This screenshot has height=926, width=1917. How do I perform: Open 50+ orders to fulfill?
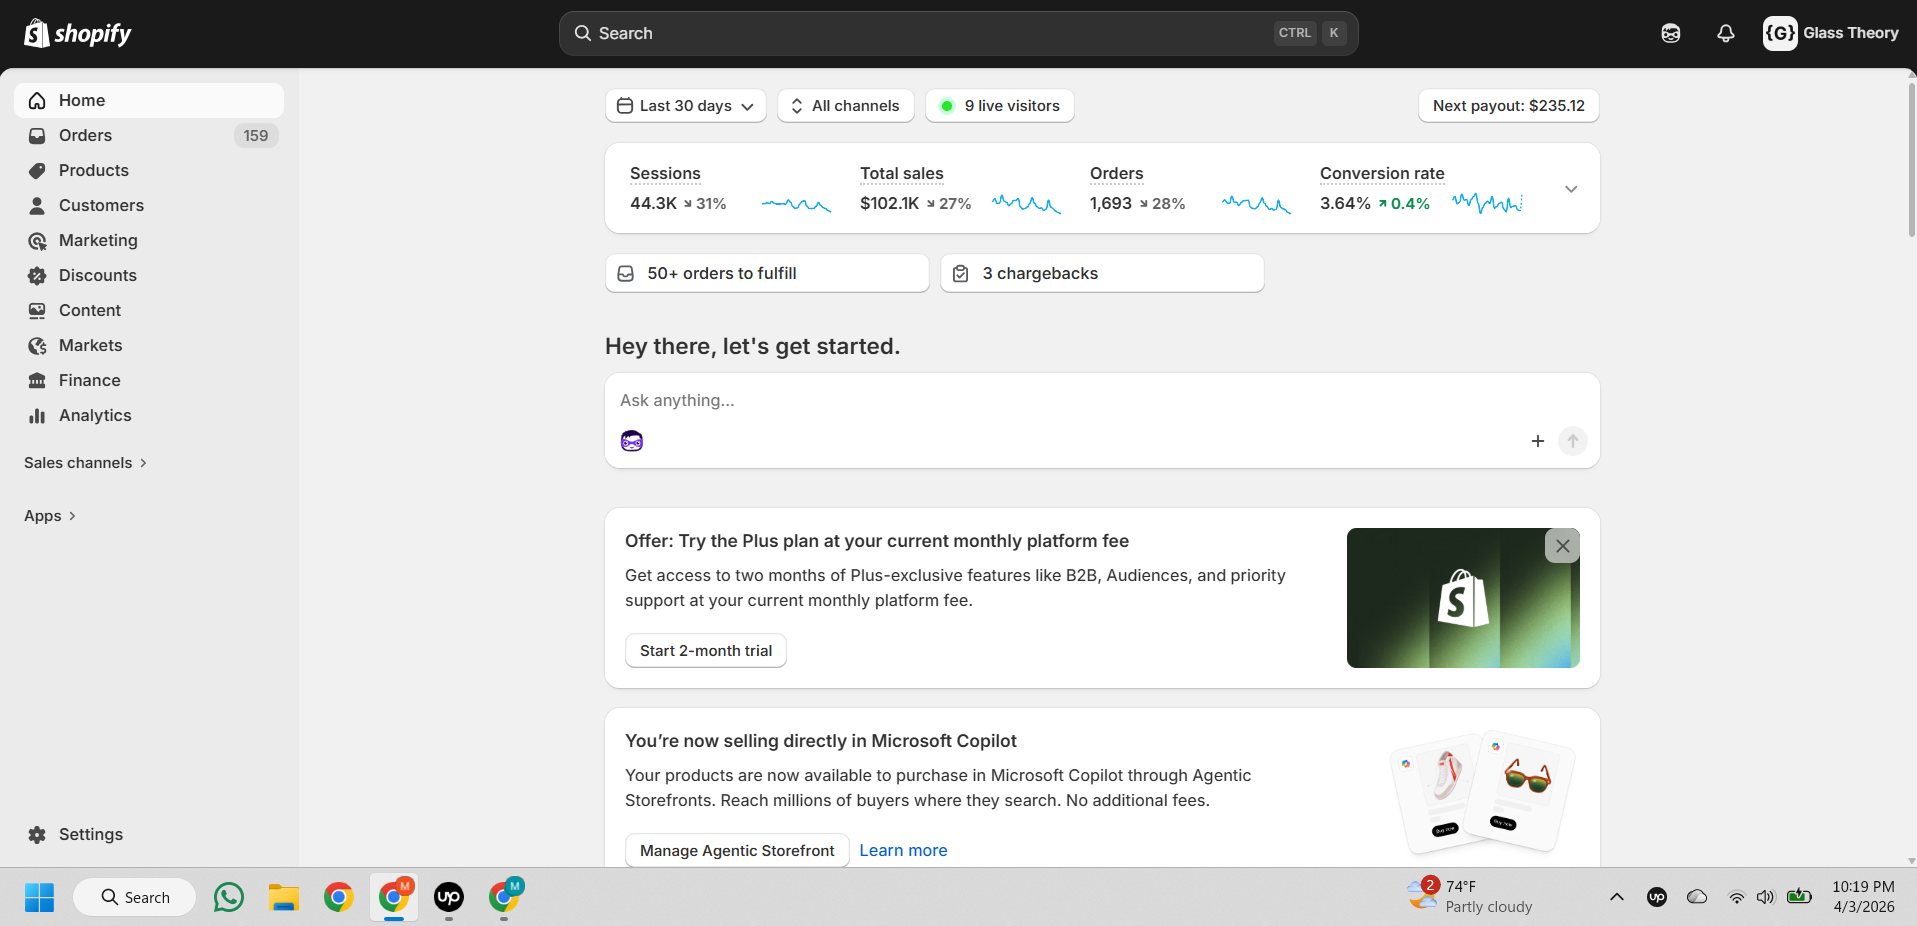point(767,273)
